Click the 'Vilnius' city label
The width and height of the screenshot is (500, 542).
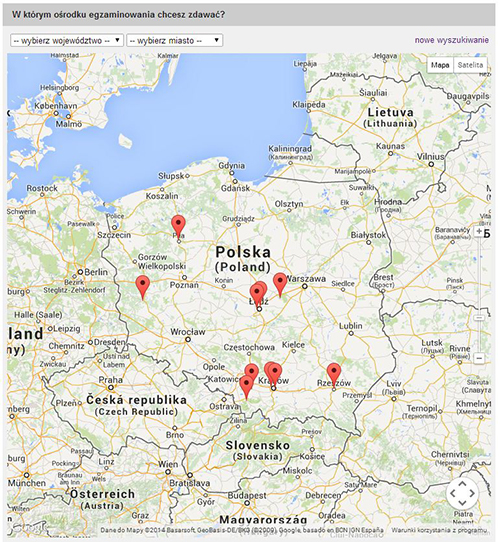tap(430, 157)
